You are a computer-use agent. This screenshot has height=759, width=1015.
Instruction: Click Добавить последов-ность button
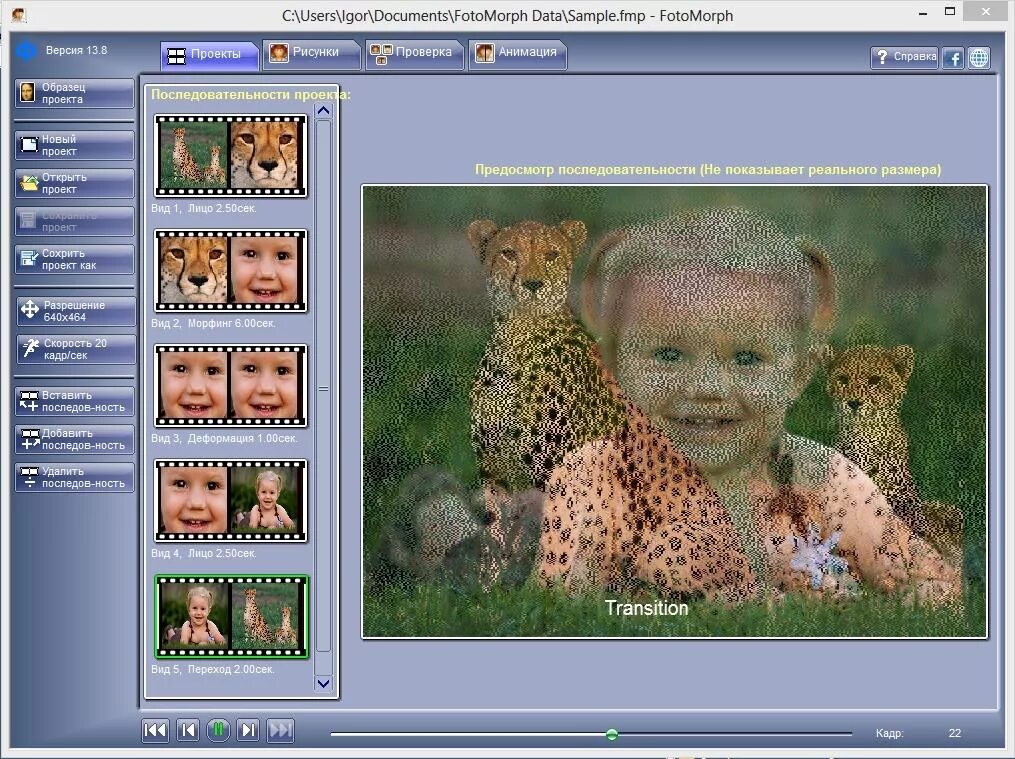[x=74, y=439]
